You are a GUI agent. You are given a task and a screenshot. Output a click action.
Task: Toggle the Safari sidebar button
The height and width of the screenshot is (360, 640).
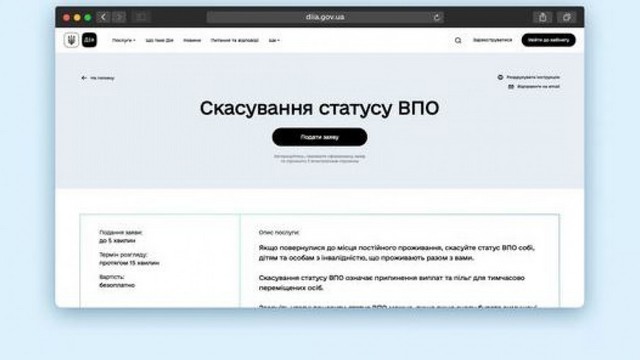click(x=141, y=17)
